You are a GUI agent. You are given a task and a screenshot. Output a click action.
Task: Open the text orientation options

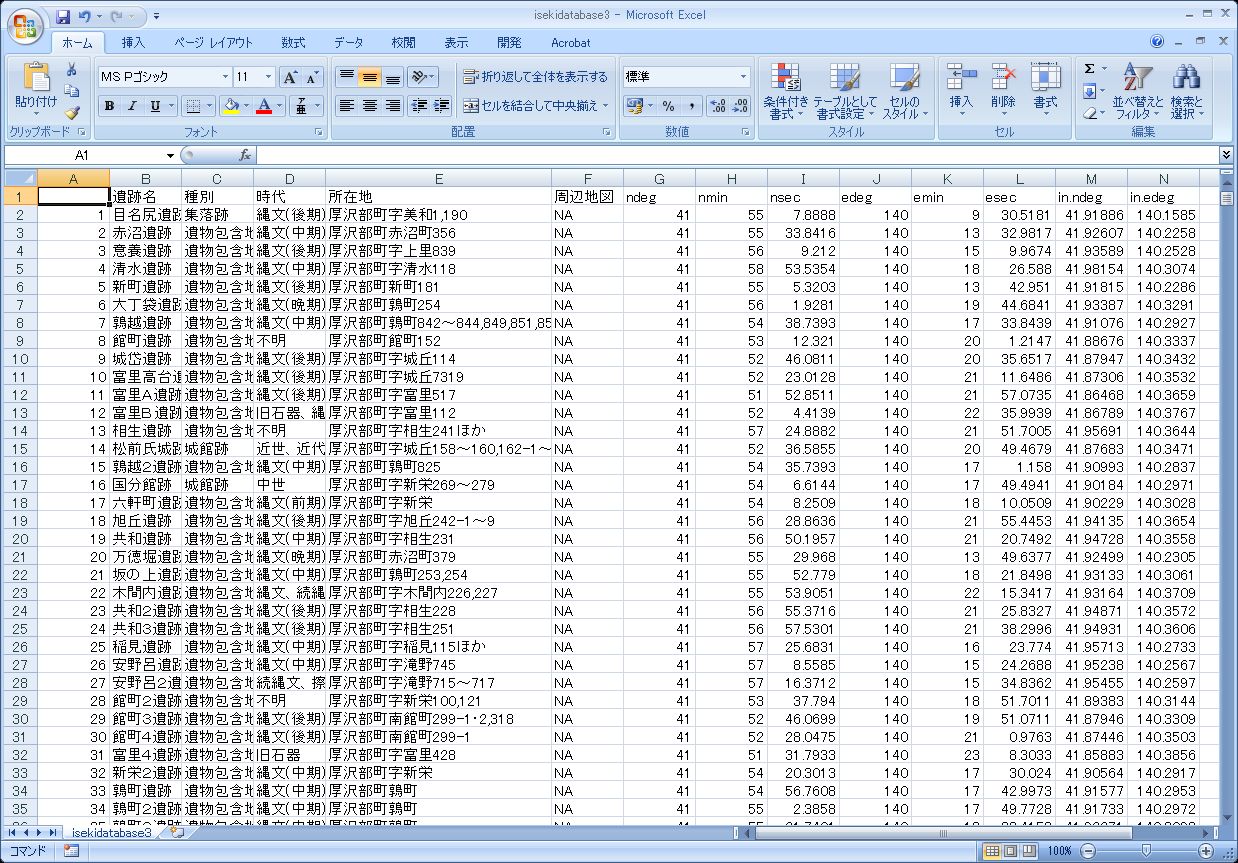pyautogui.click(x=423, y=77)
